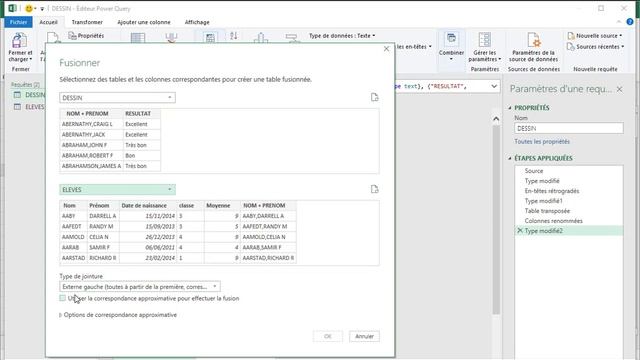
Task: Click the vertical scrollbar of the preview
Action: [x=496, y=220]
